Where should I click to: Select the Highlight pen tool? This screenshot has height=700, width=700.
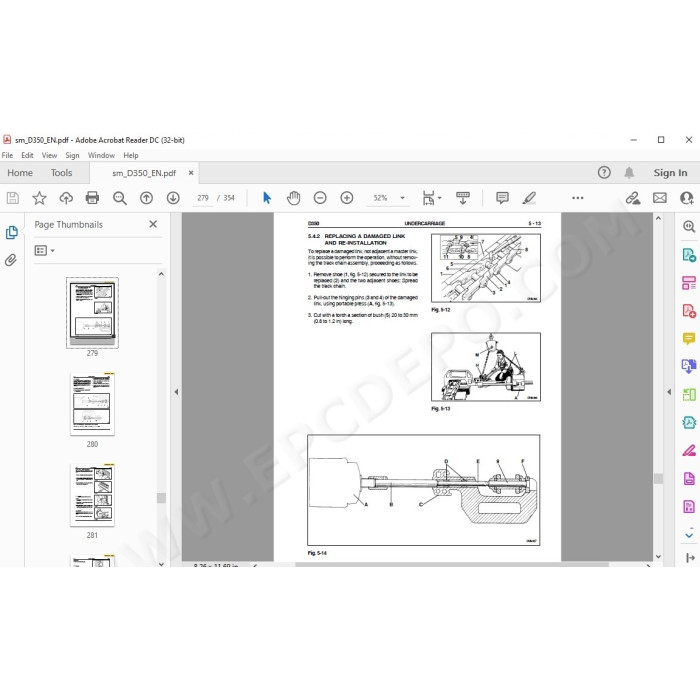click(529, 198)
